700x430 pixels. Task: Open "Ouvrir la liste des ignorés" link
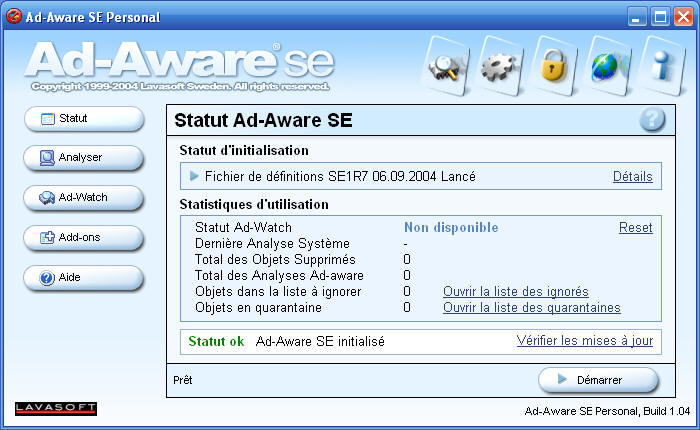515,292
